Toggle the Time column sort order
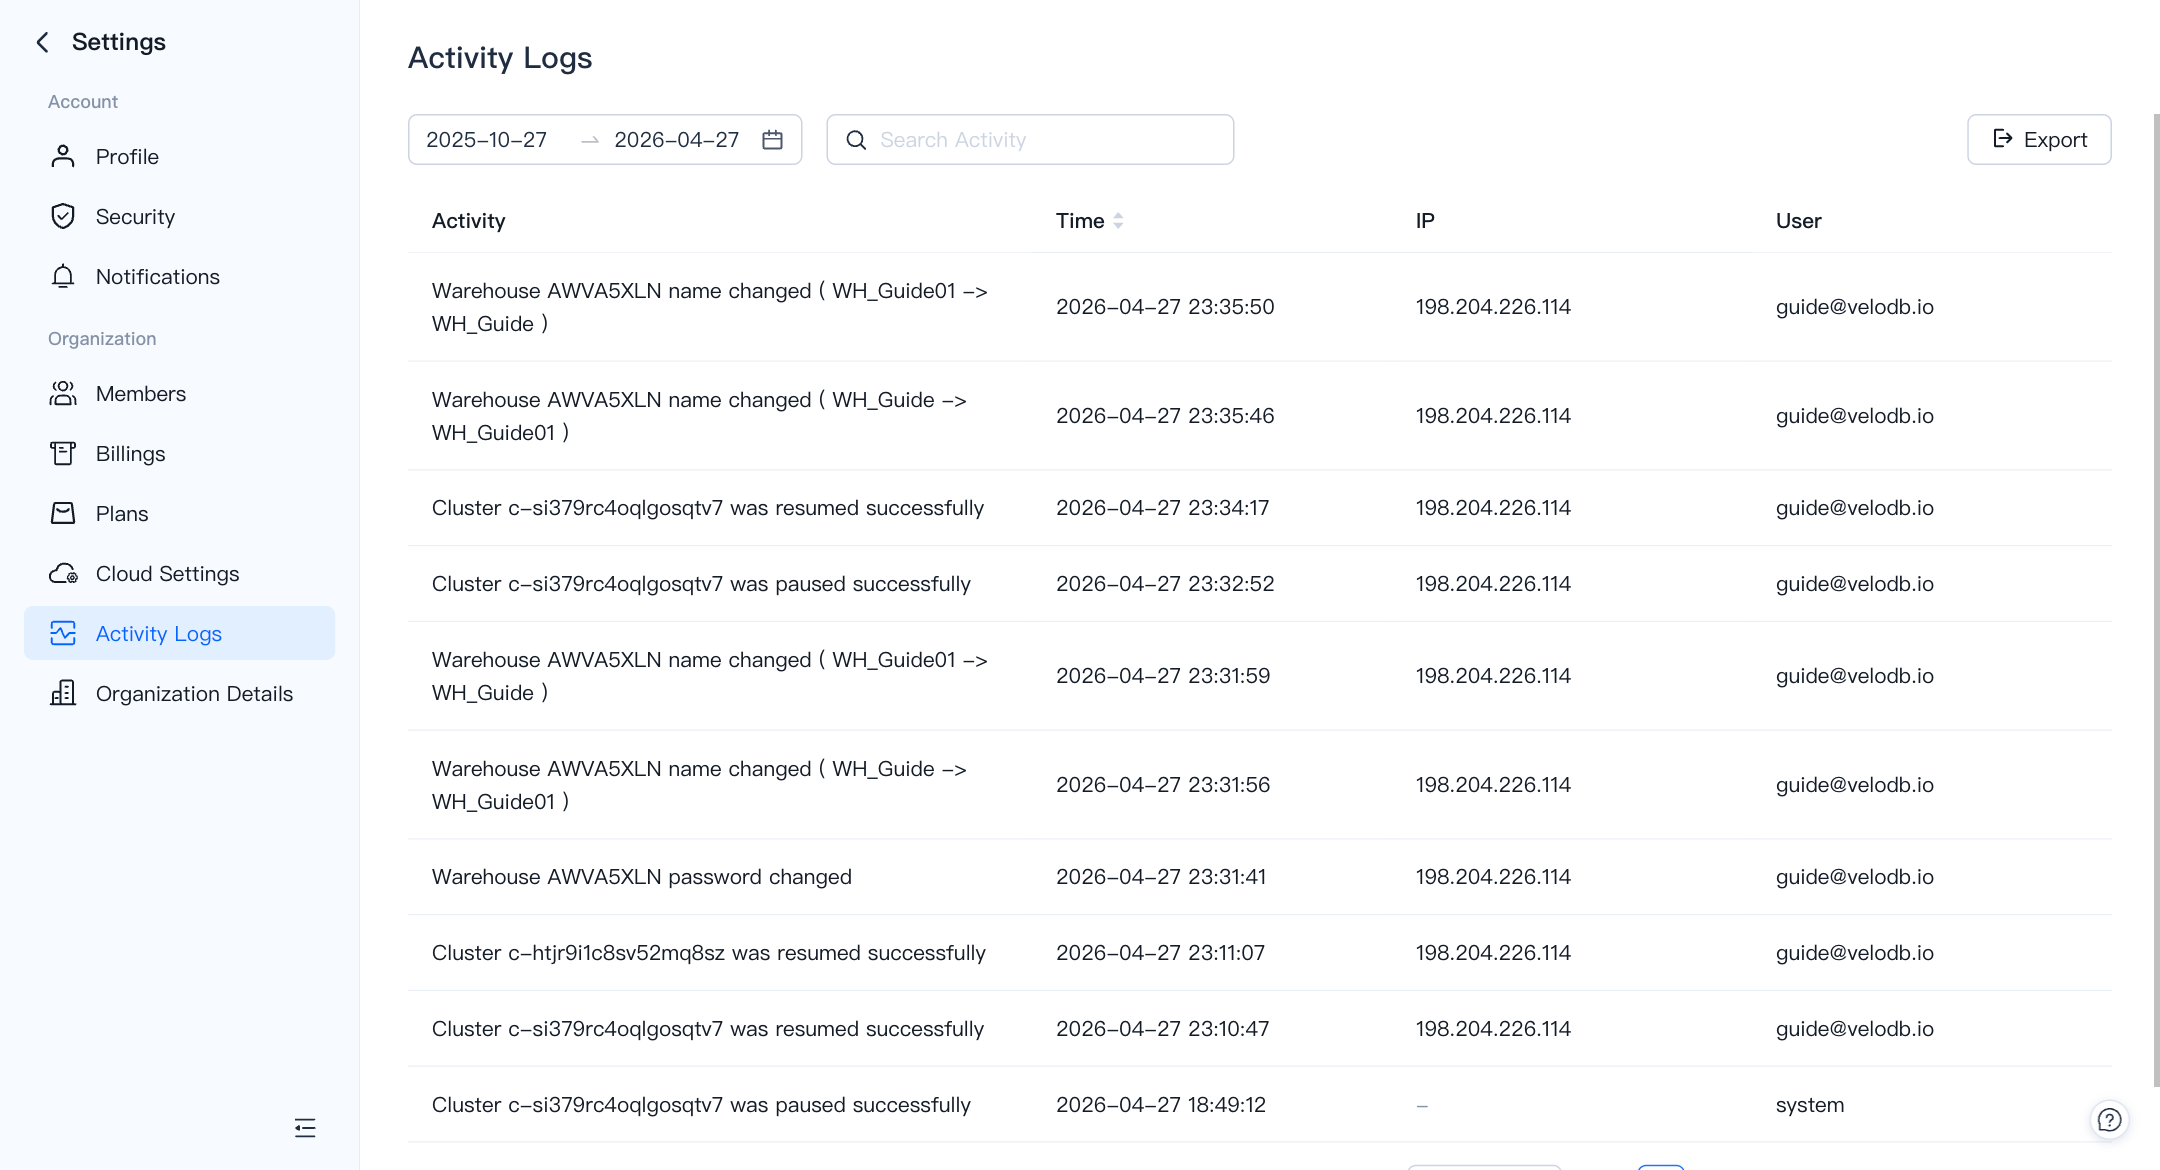 (x=1120, y=220)
